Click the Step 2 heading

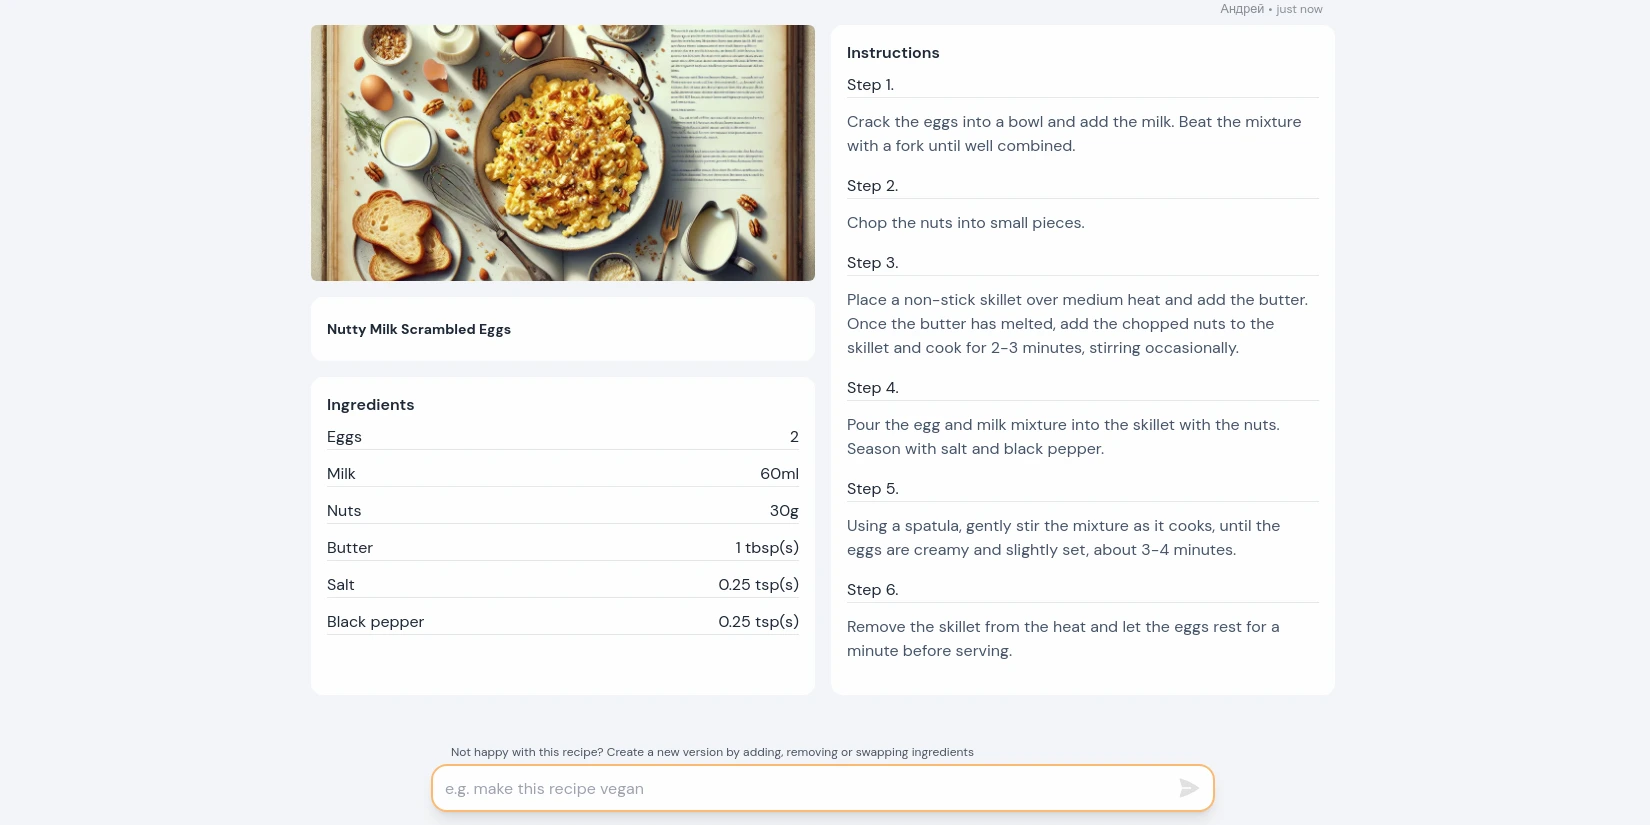[x=872, y=186]
